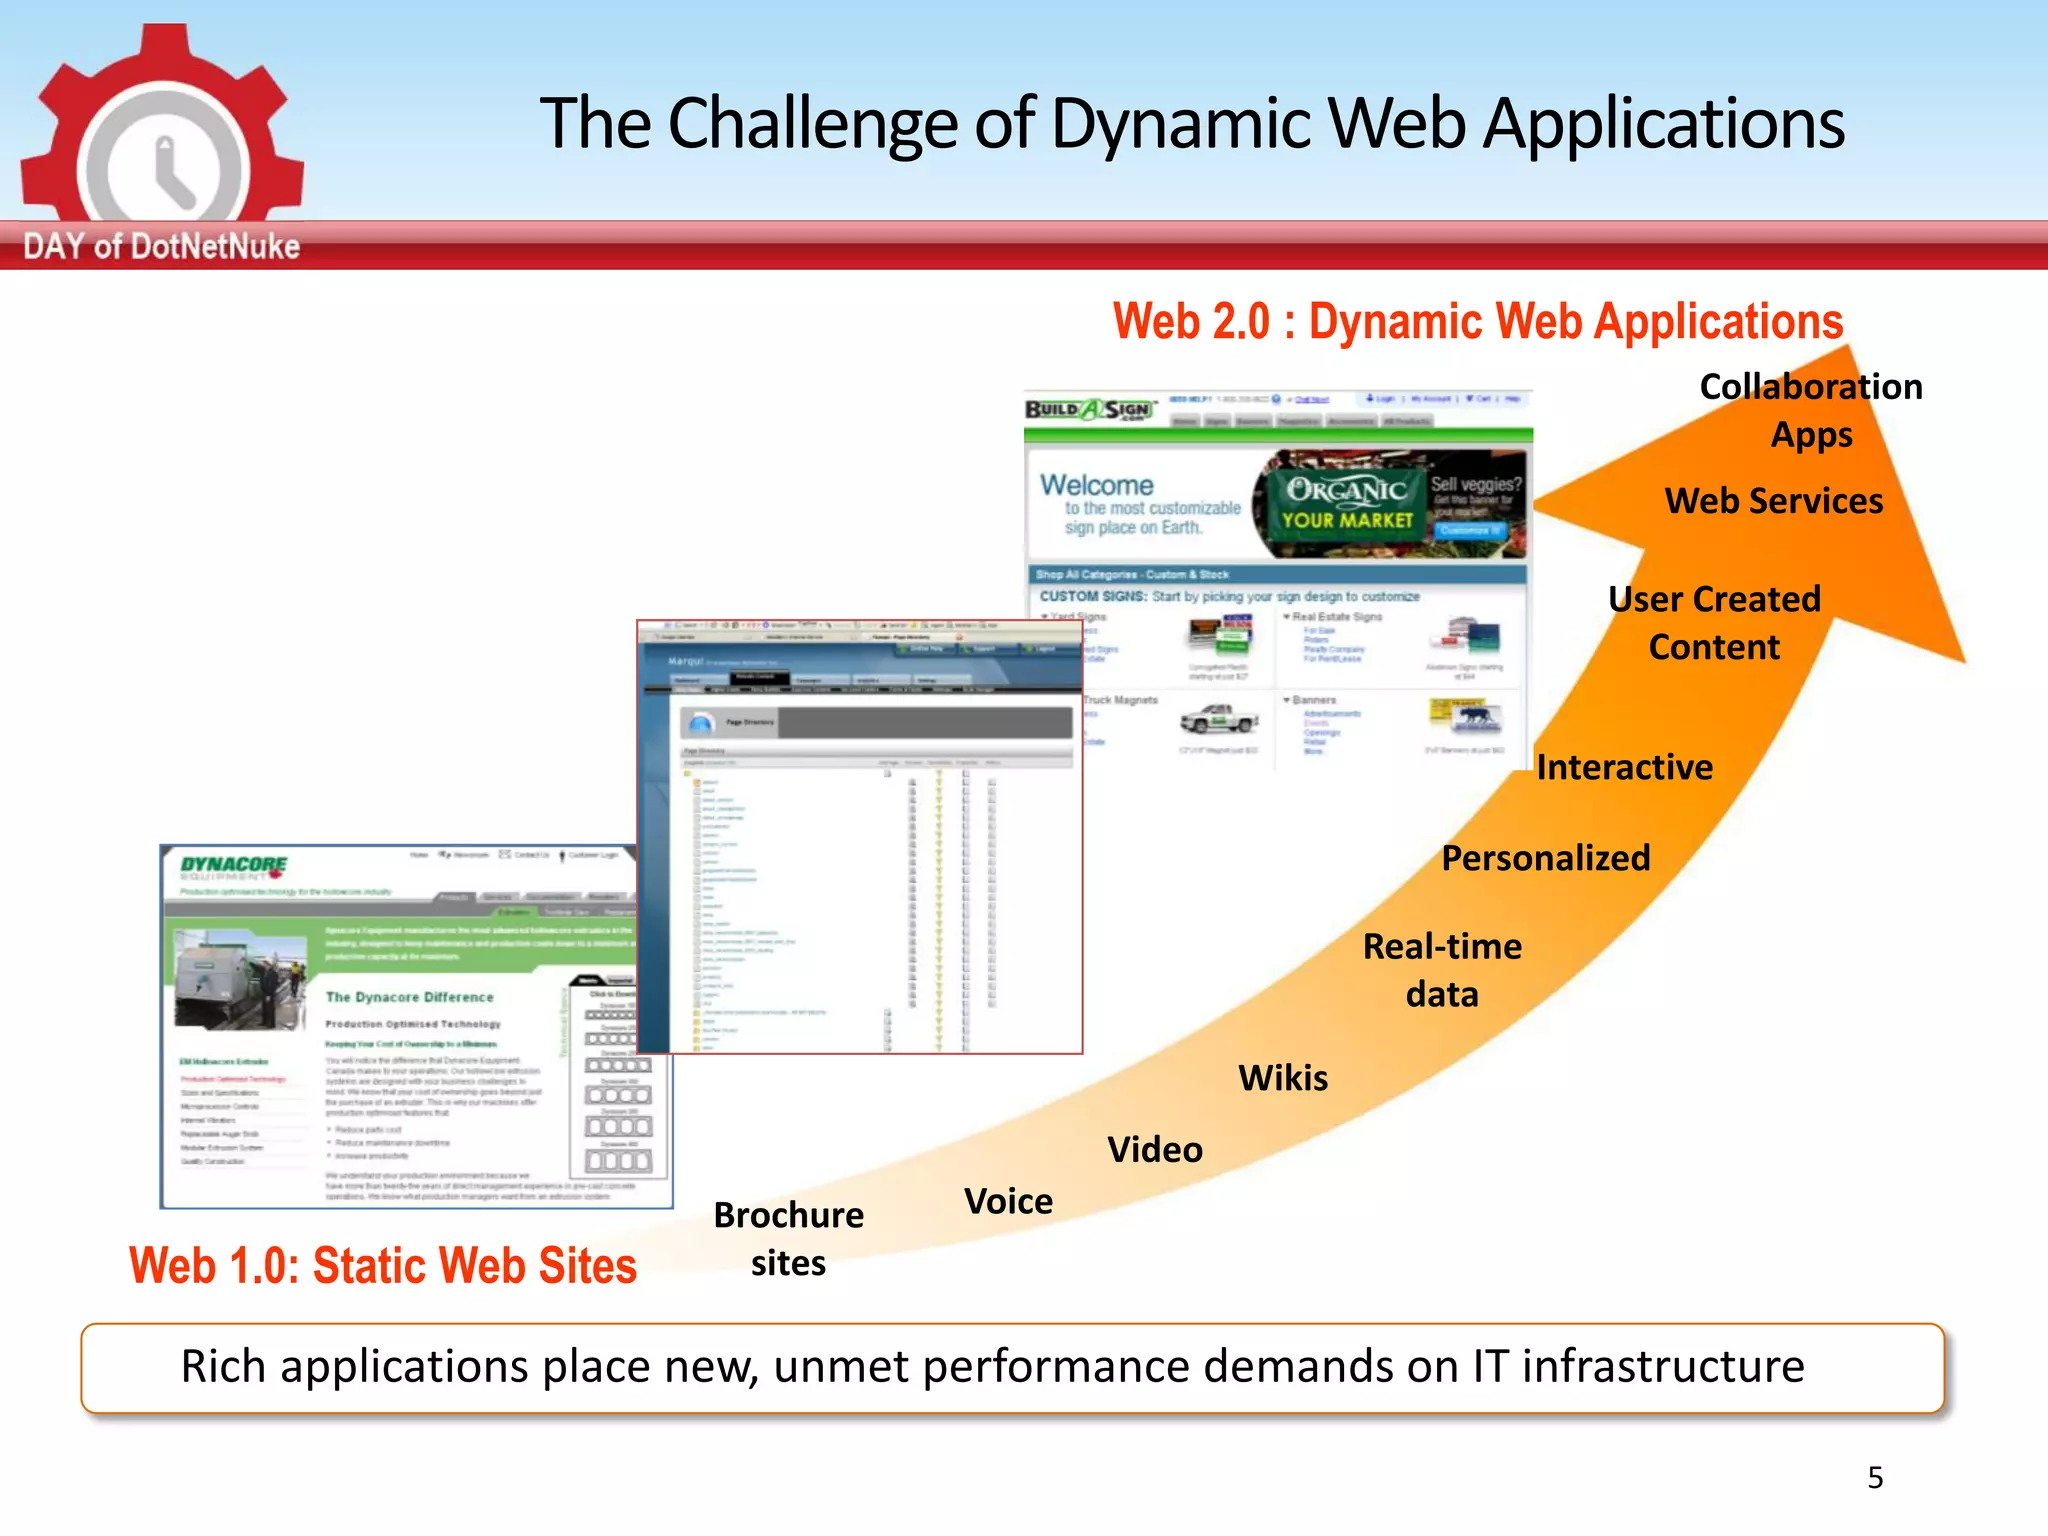Click the blue Customize It button
Viewport: 2048px width, 1536px height.
(1470, 531)
